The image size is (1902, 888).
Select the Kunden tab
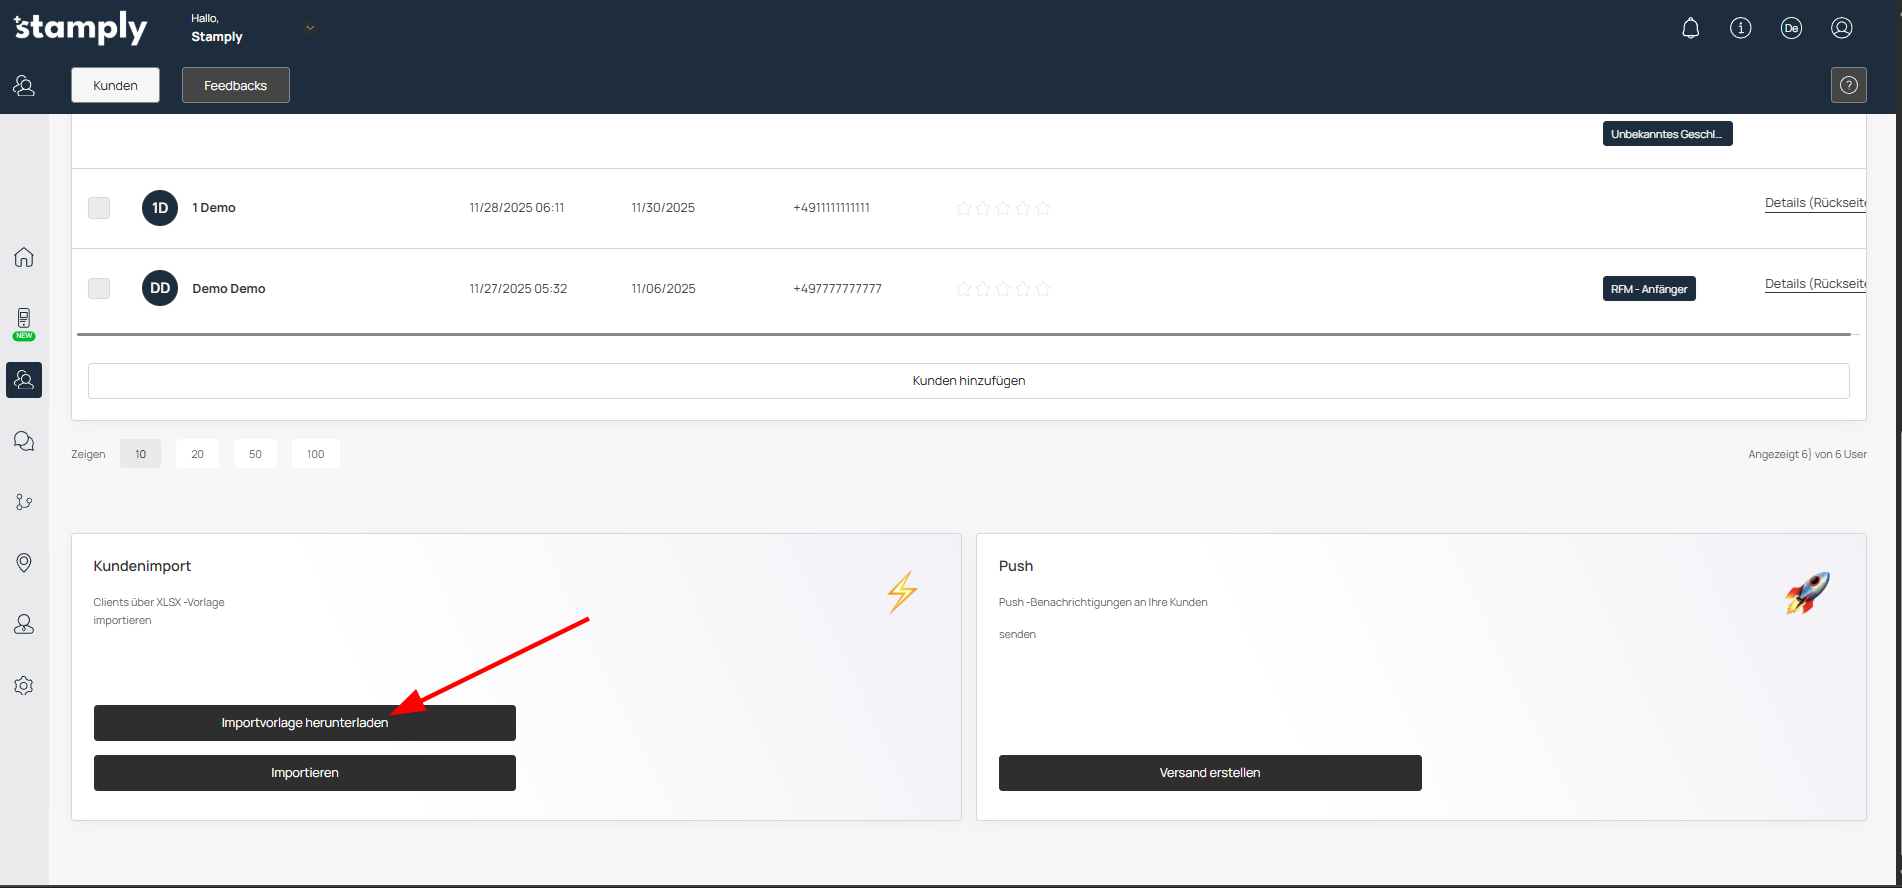(115, 85)
